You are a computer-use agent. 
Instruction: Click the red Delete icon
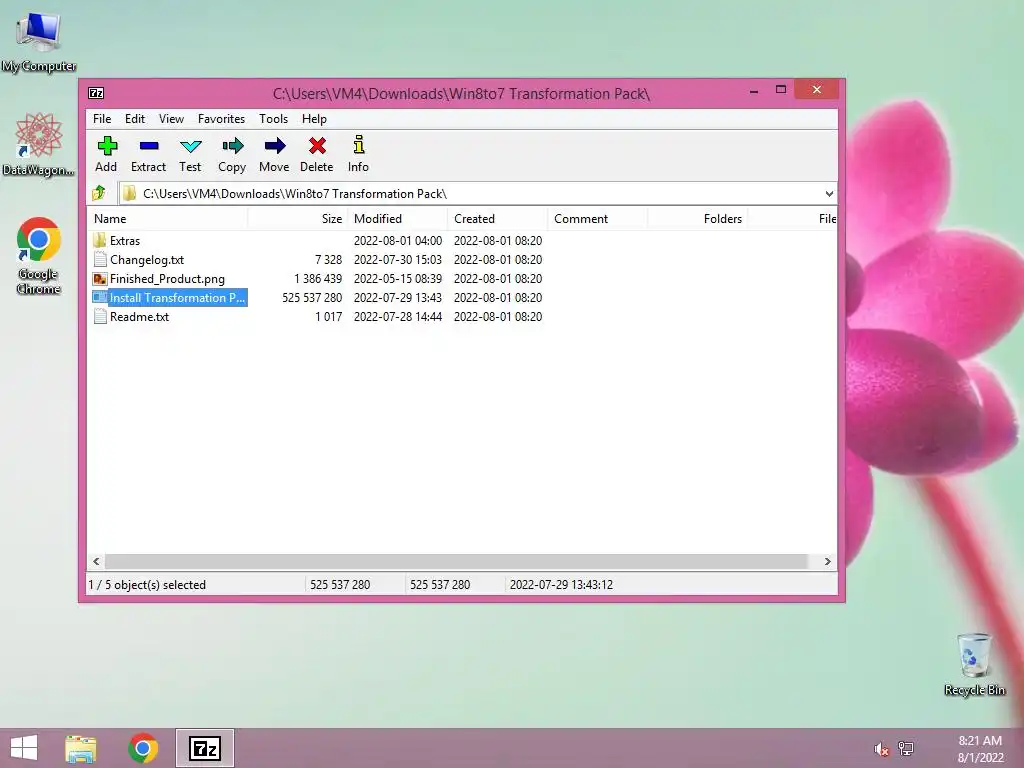tap(317, 146)
